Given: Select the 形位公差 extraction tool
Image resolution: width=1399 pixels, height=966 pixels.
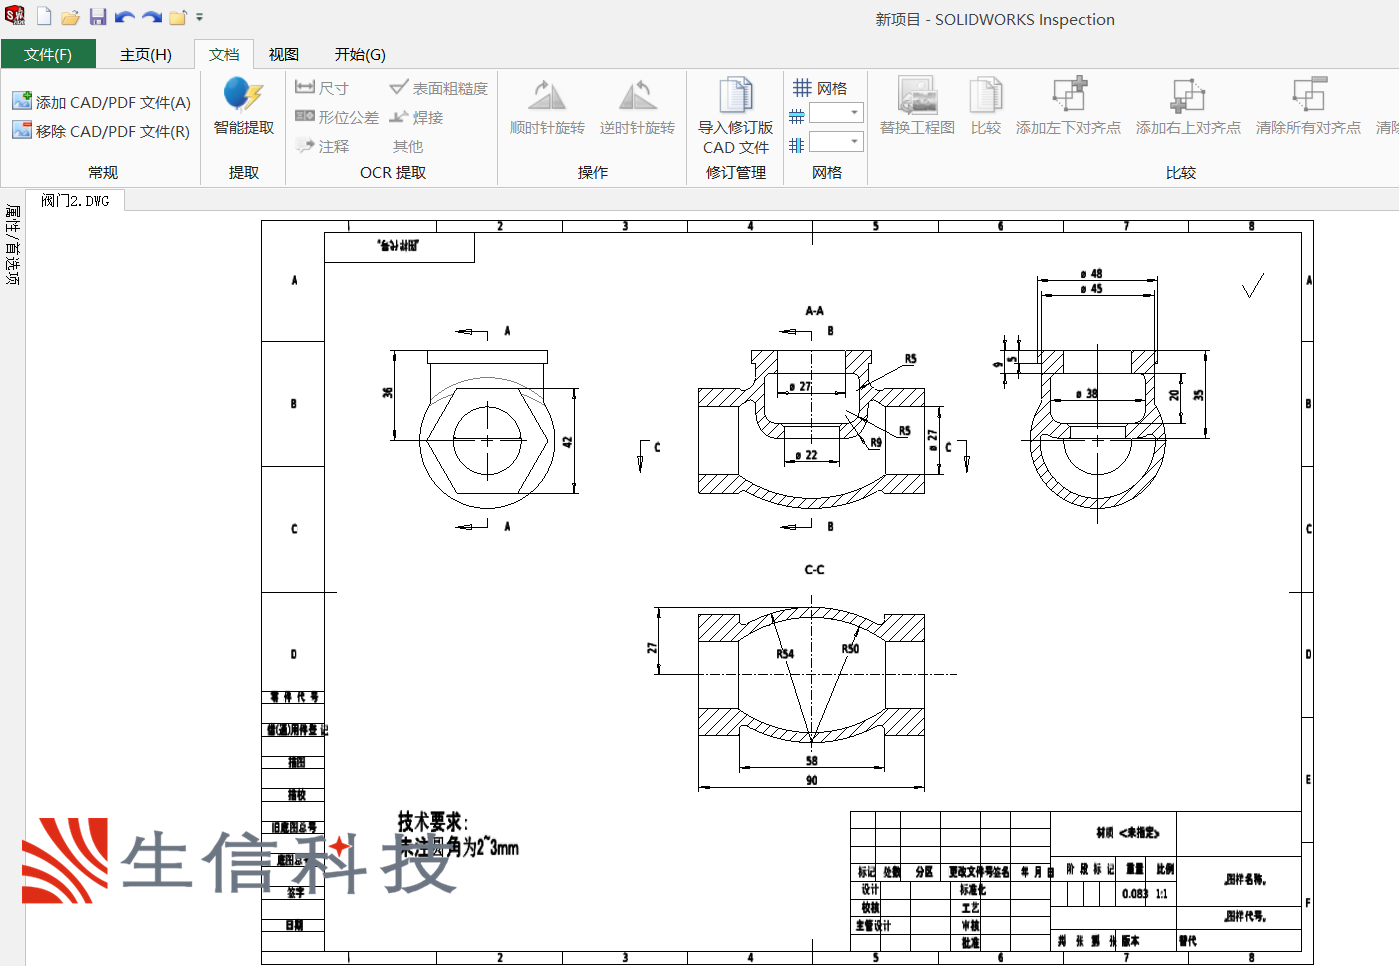Looking at the screenshot, I should coord(337,117).
